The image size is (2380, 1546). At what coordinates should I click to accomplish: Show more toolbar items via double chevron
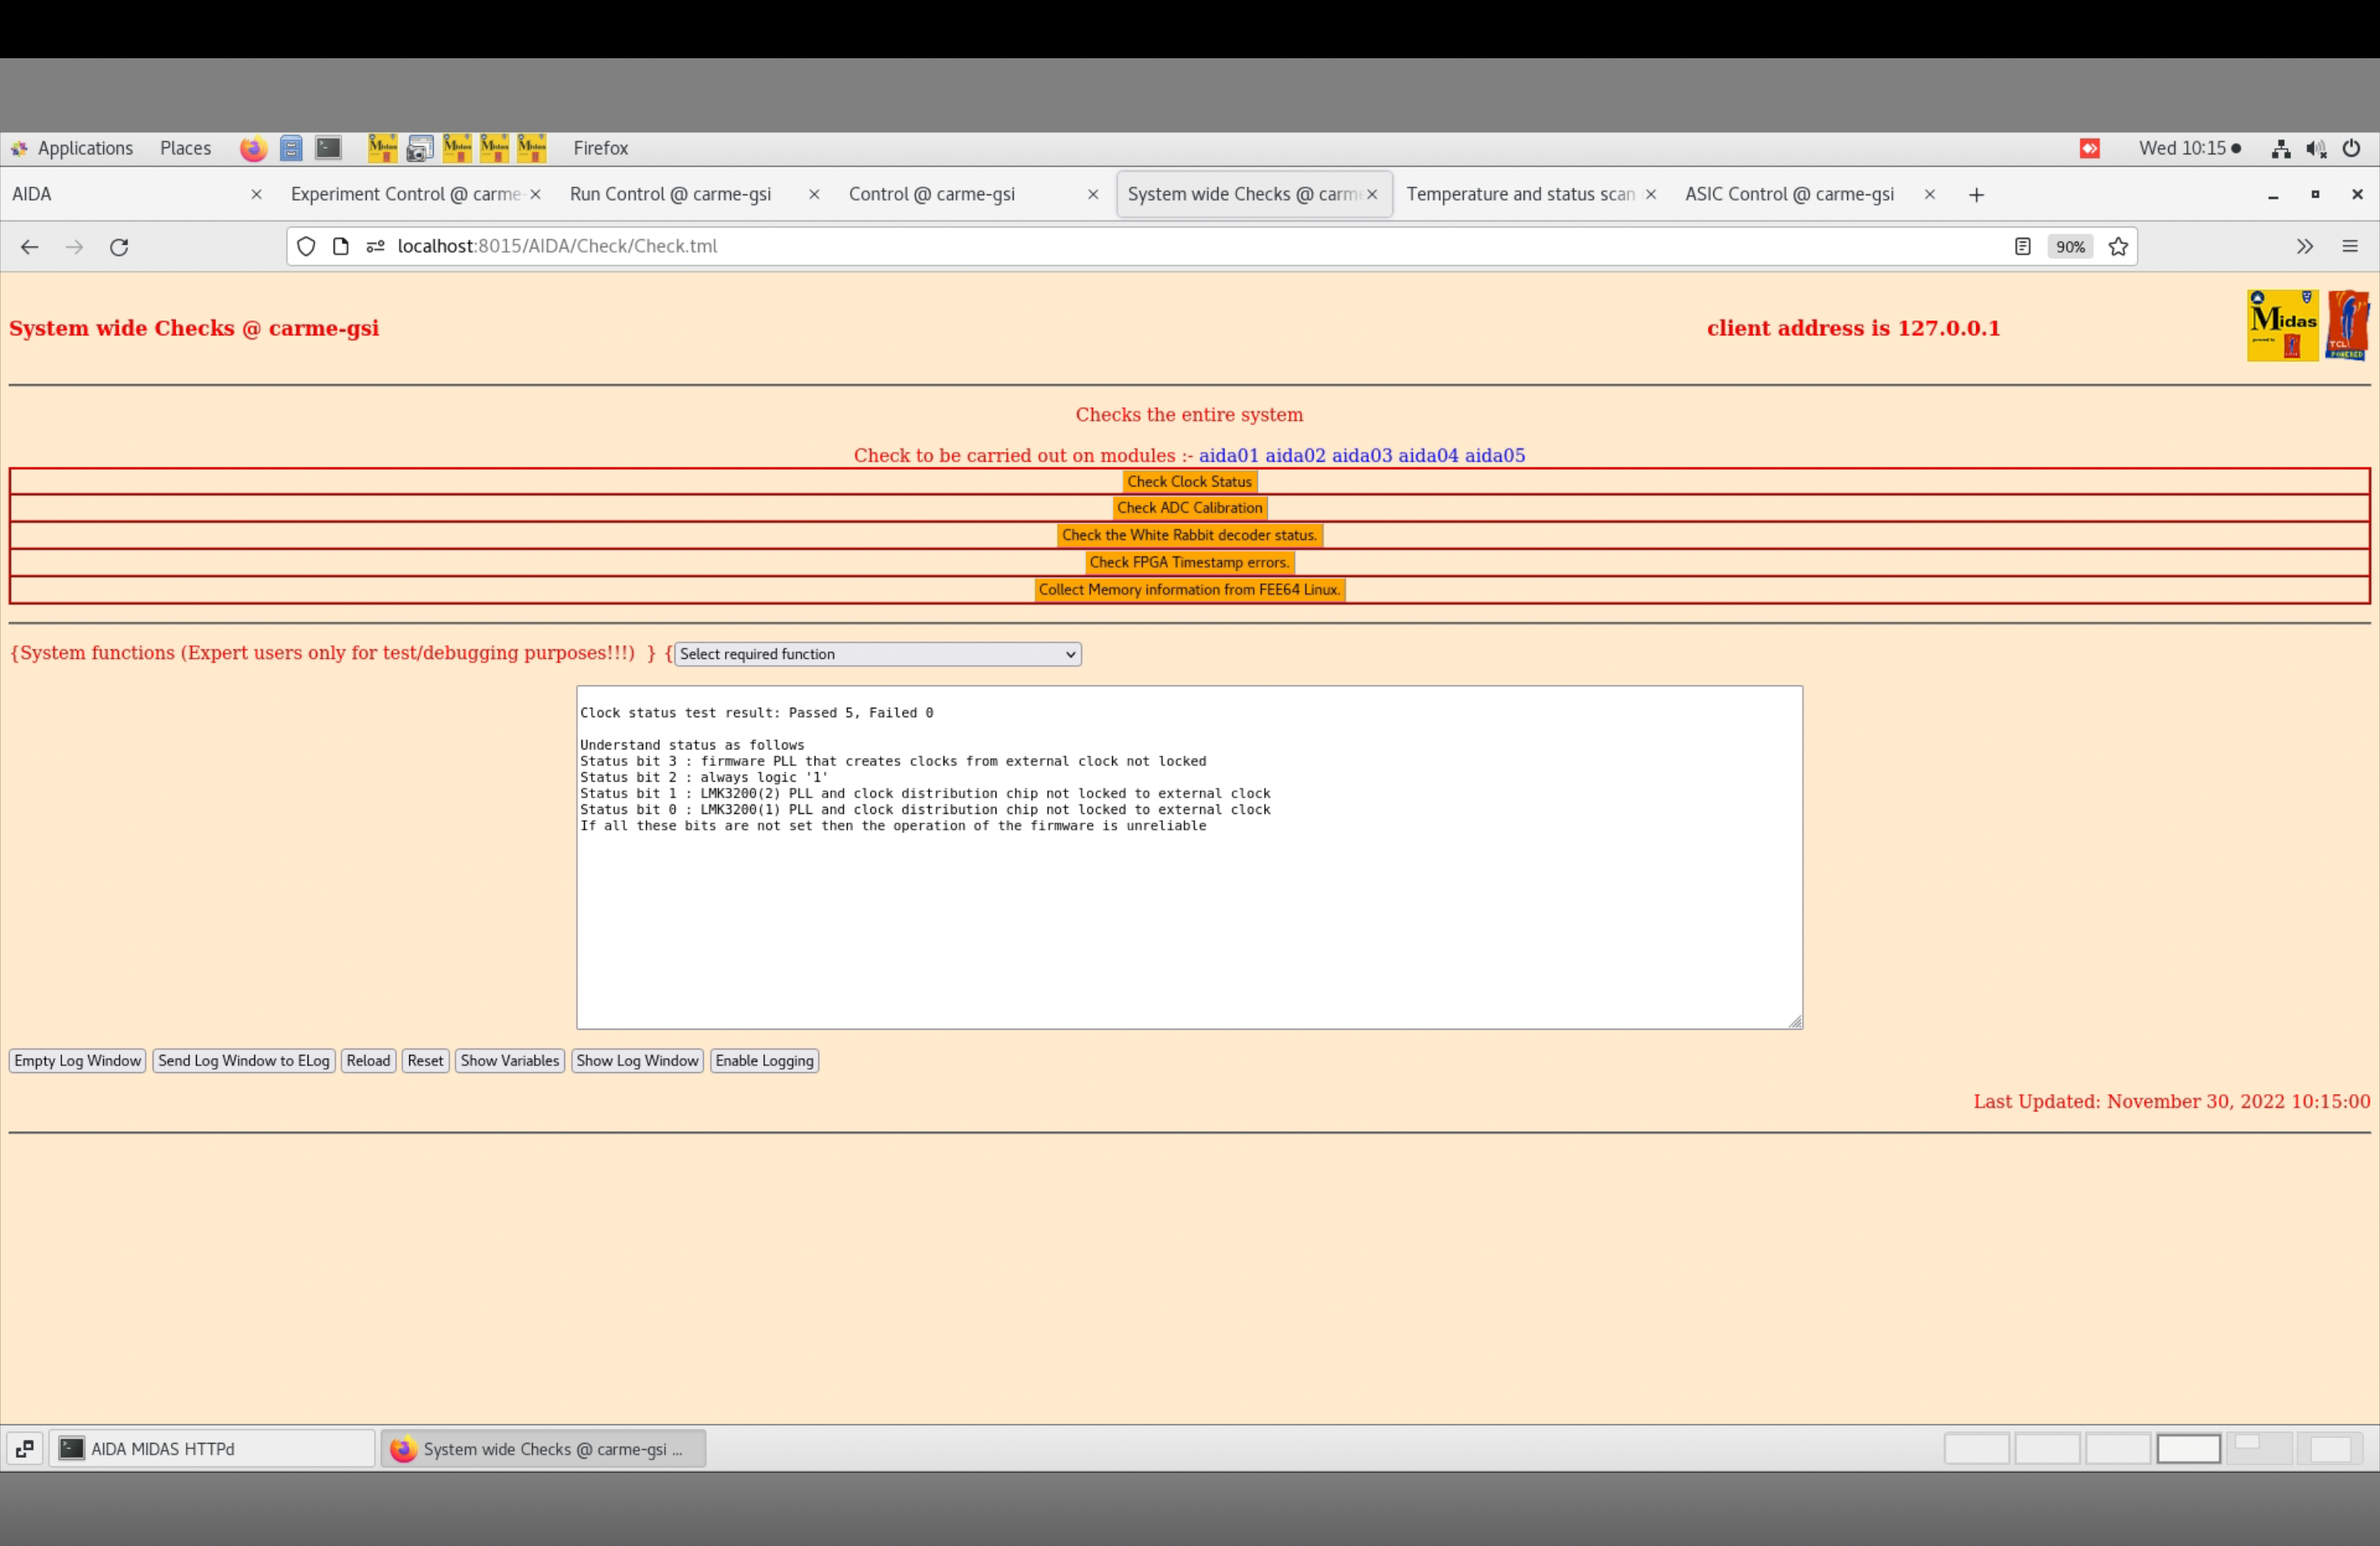pyautogui.click(x=2304, y=247)
